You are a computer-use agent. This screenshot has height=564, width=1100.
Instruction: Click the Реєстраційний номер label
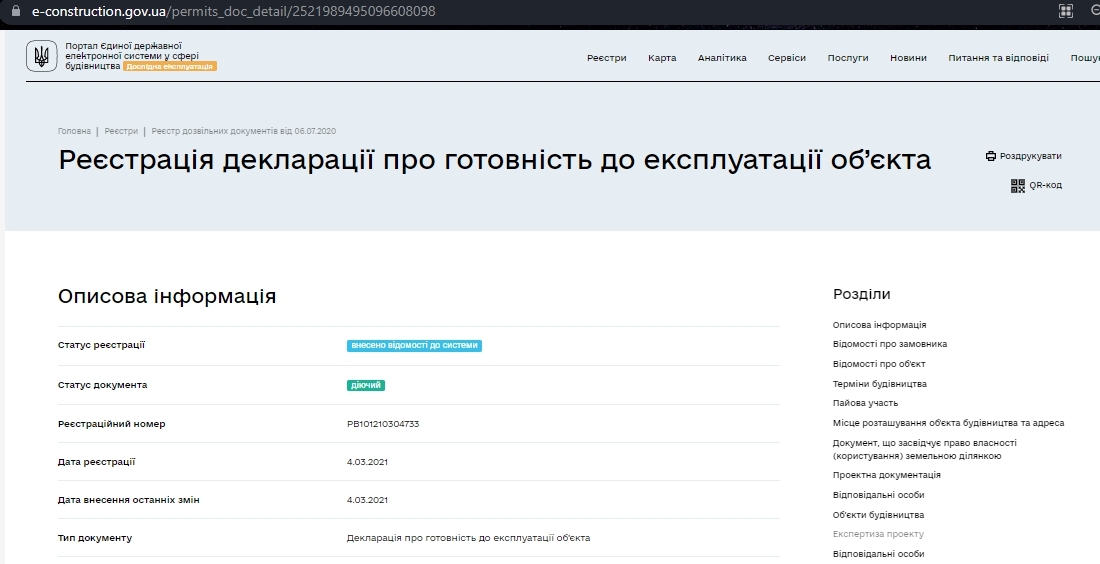(112, 424)
